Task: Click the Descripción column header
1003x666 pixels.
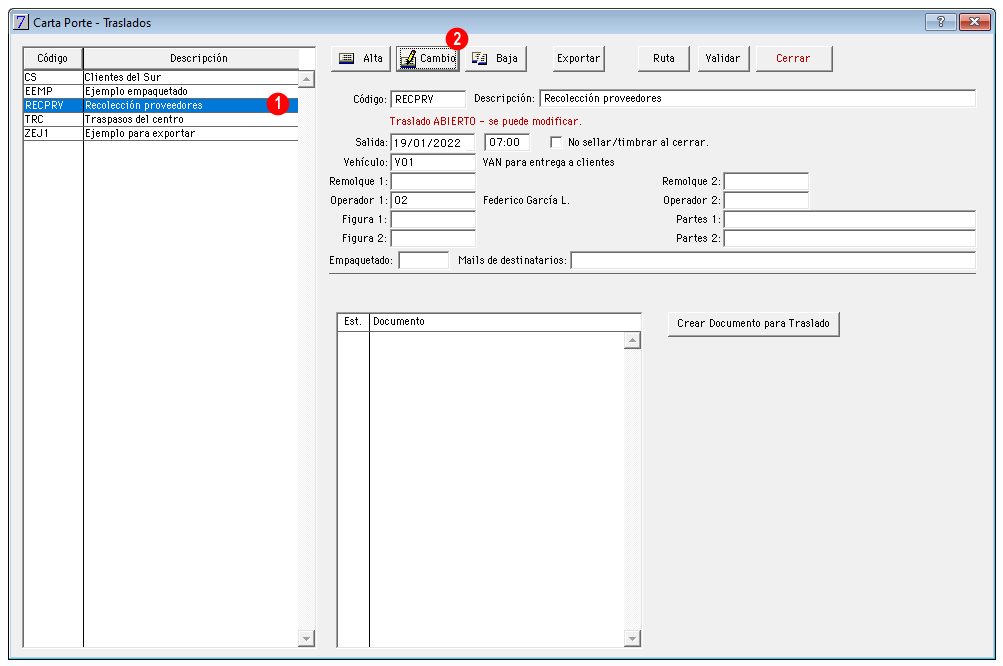Action: 199,58
